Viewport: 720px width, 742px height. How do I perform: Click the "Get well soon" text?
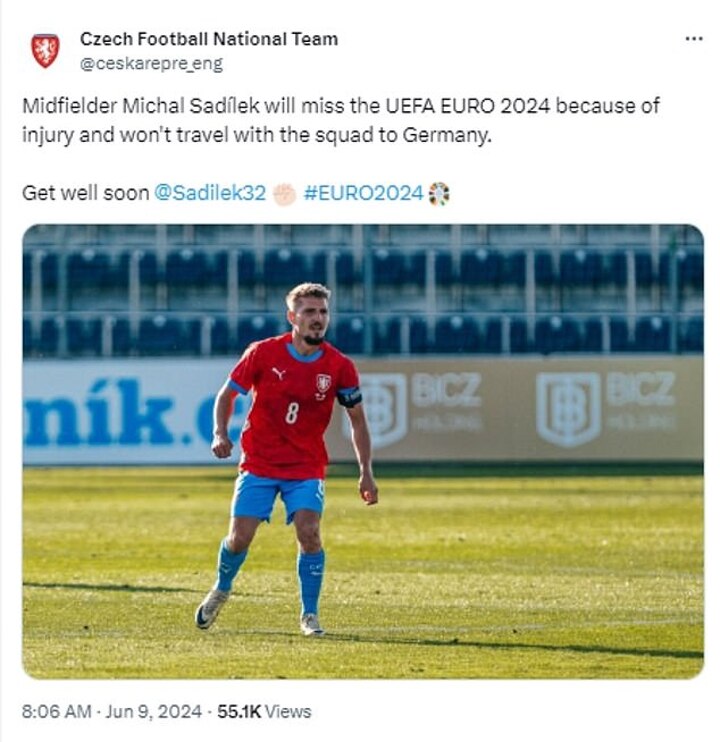coord(85,193)
